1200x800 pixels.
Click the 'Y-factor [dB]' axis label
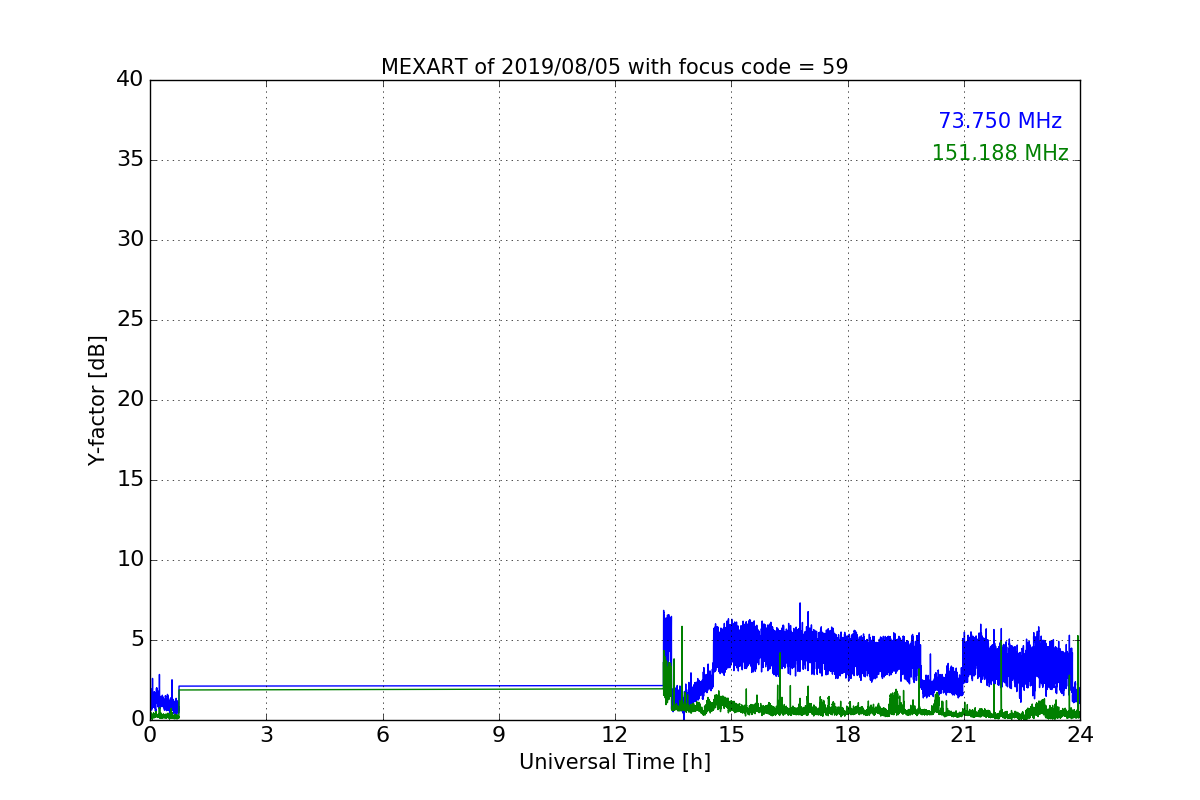click(97, 400)
